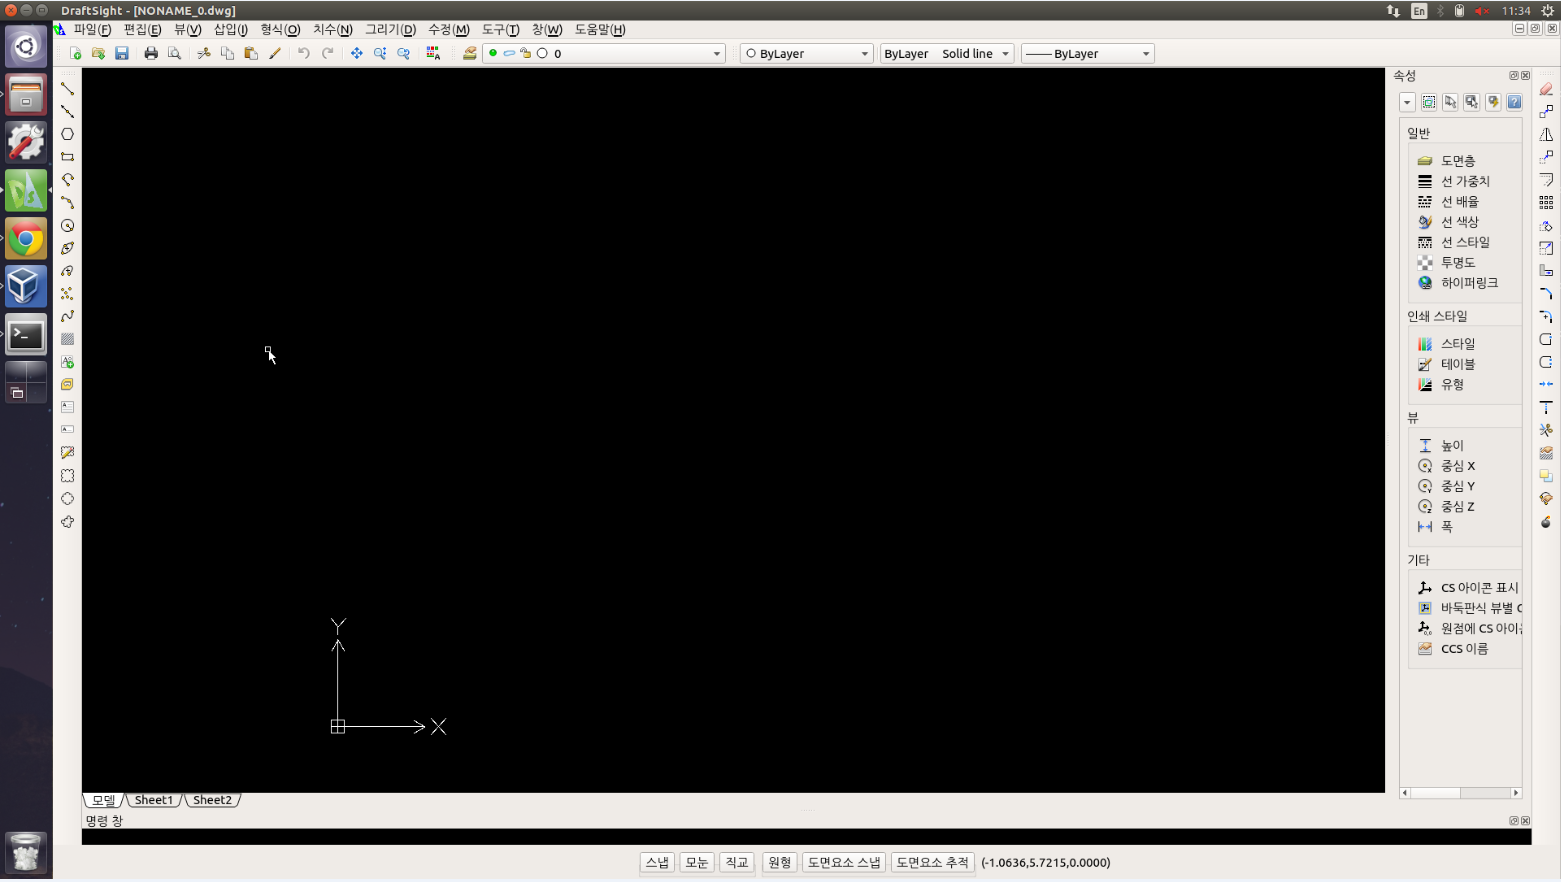Toggle the 스냅 snap mode
This screenshot has width=1561, height=882.
[x=657, y=863]
